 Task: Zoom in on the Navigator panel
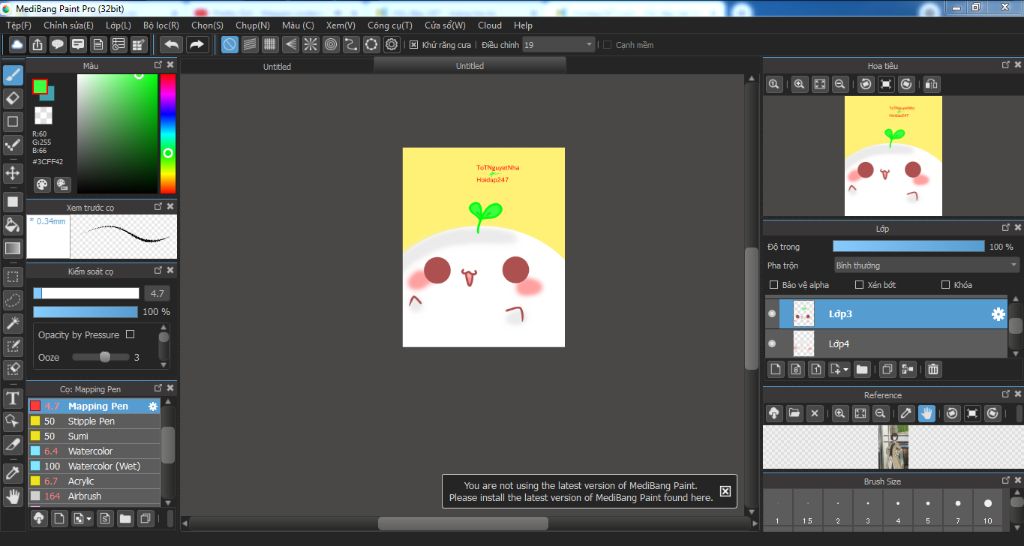point(799,84)
